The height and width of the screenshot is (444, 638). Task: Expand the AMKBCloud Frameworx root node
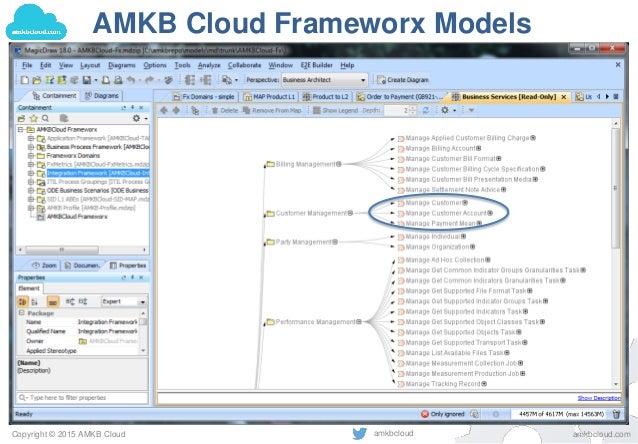20,129
